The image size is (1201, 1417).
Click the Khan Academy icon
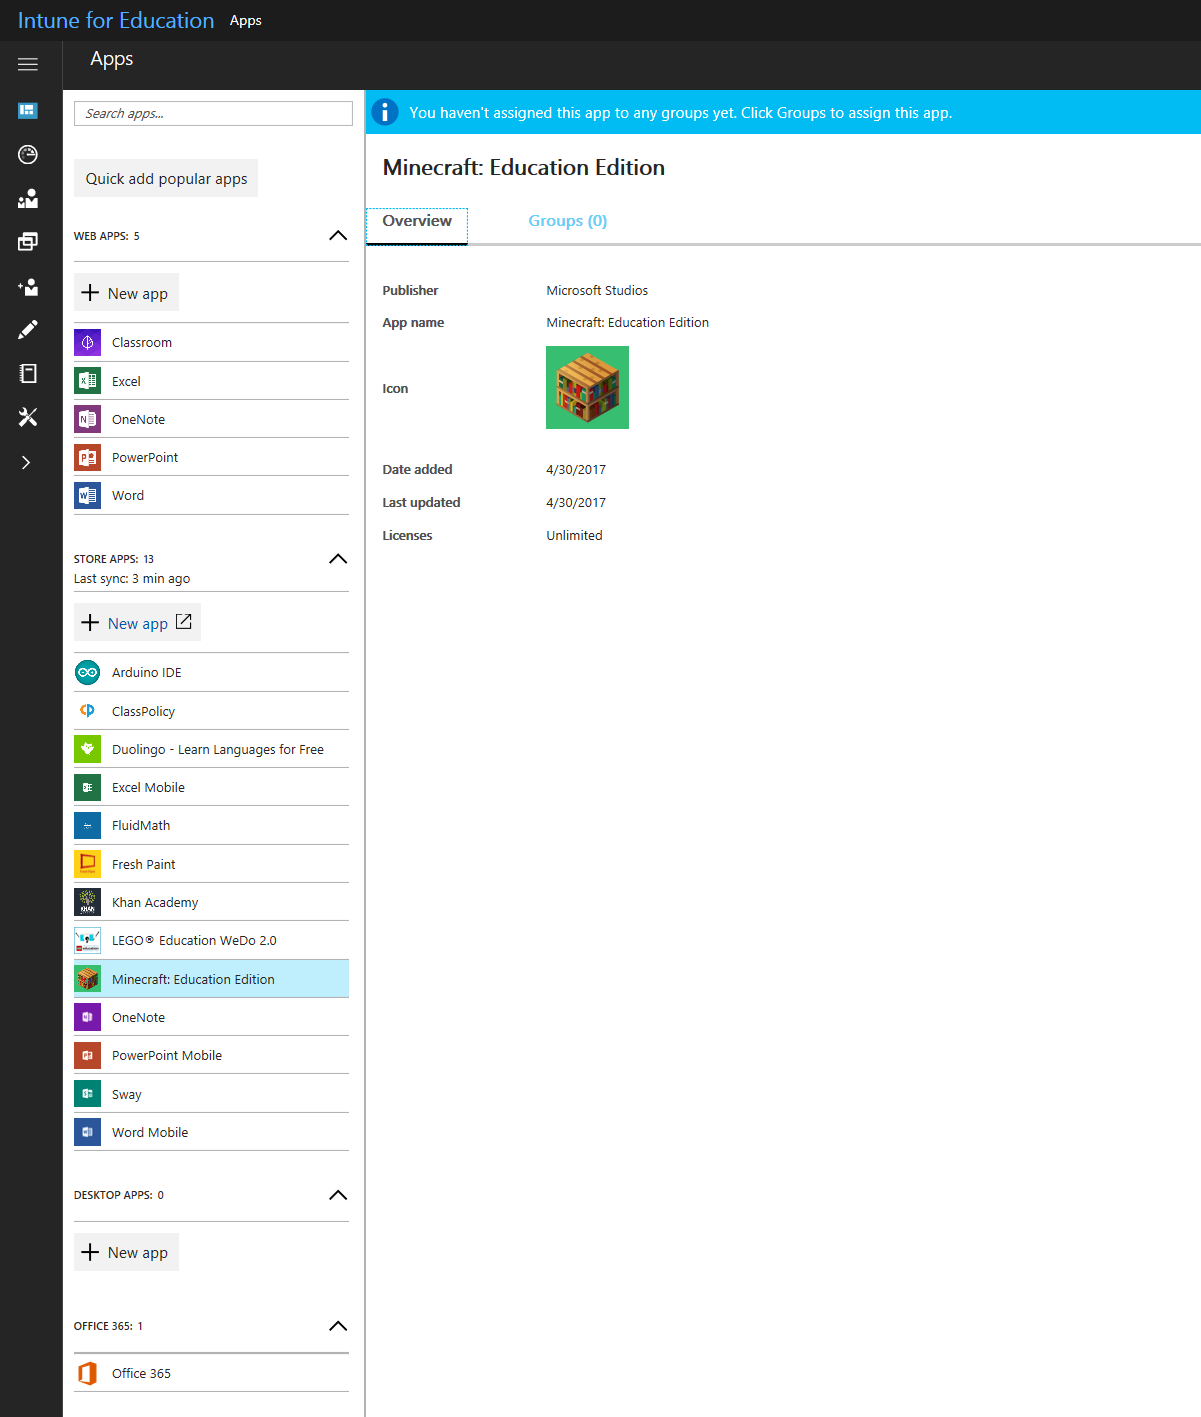88,902
